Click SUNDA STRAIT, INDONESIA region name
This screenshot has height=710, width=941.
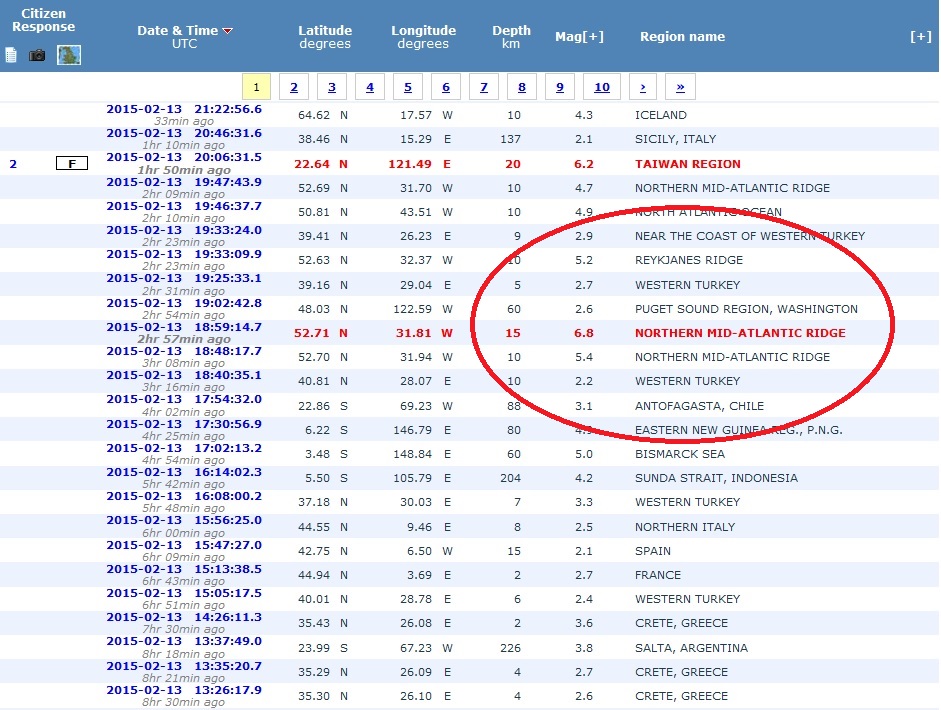click(x=717, y=478)
